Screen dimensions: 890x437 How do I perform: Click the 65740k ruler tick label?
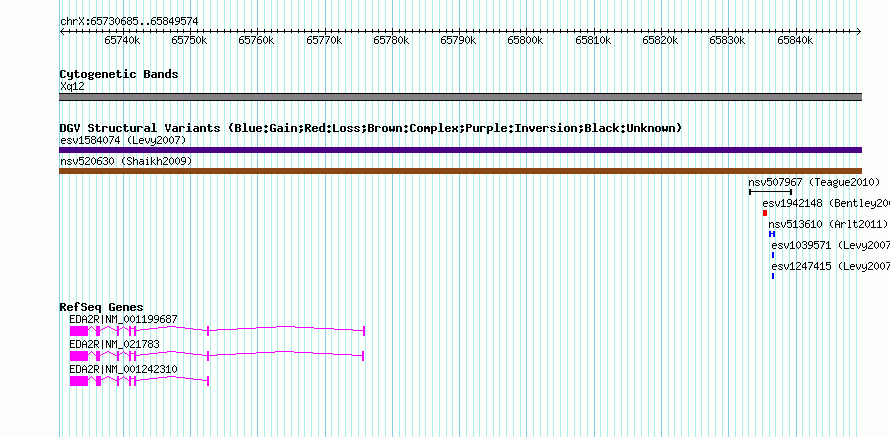122,40
